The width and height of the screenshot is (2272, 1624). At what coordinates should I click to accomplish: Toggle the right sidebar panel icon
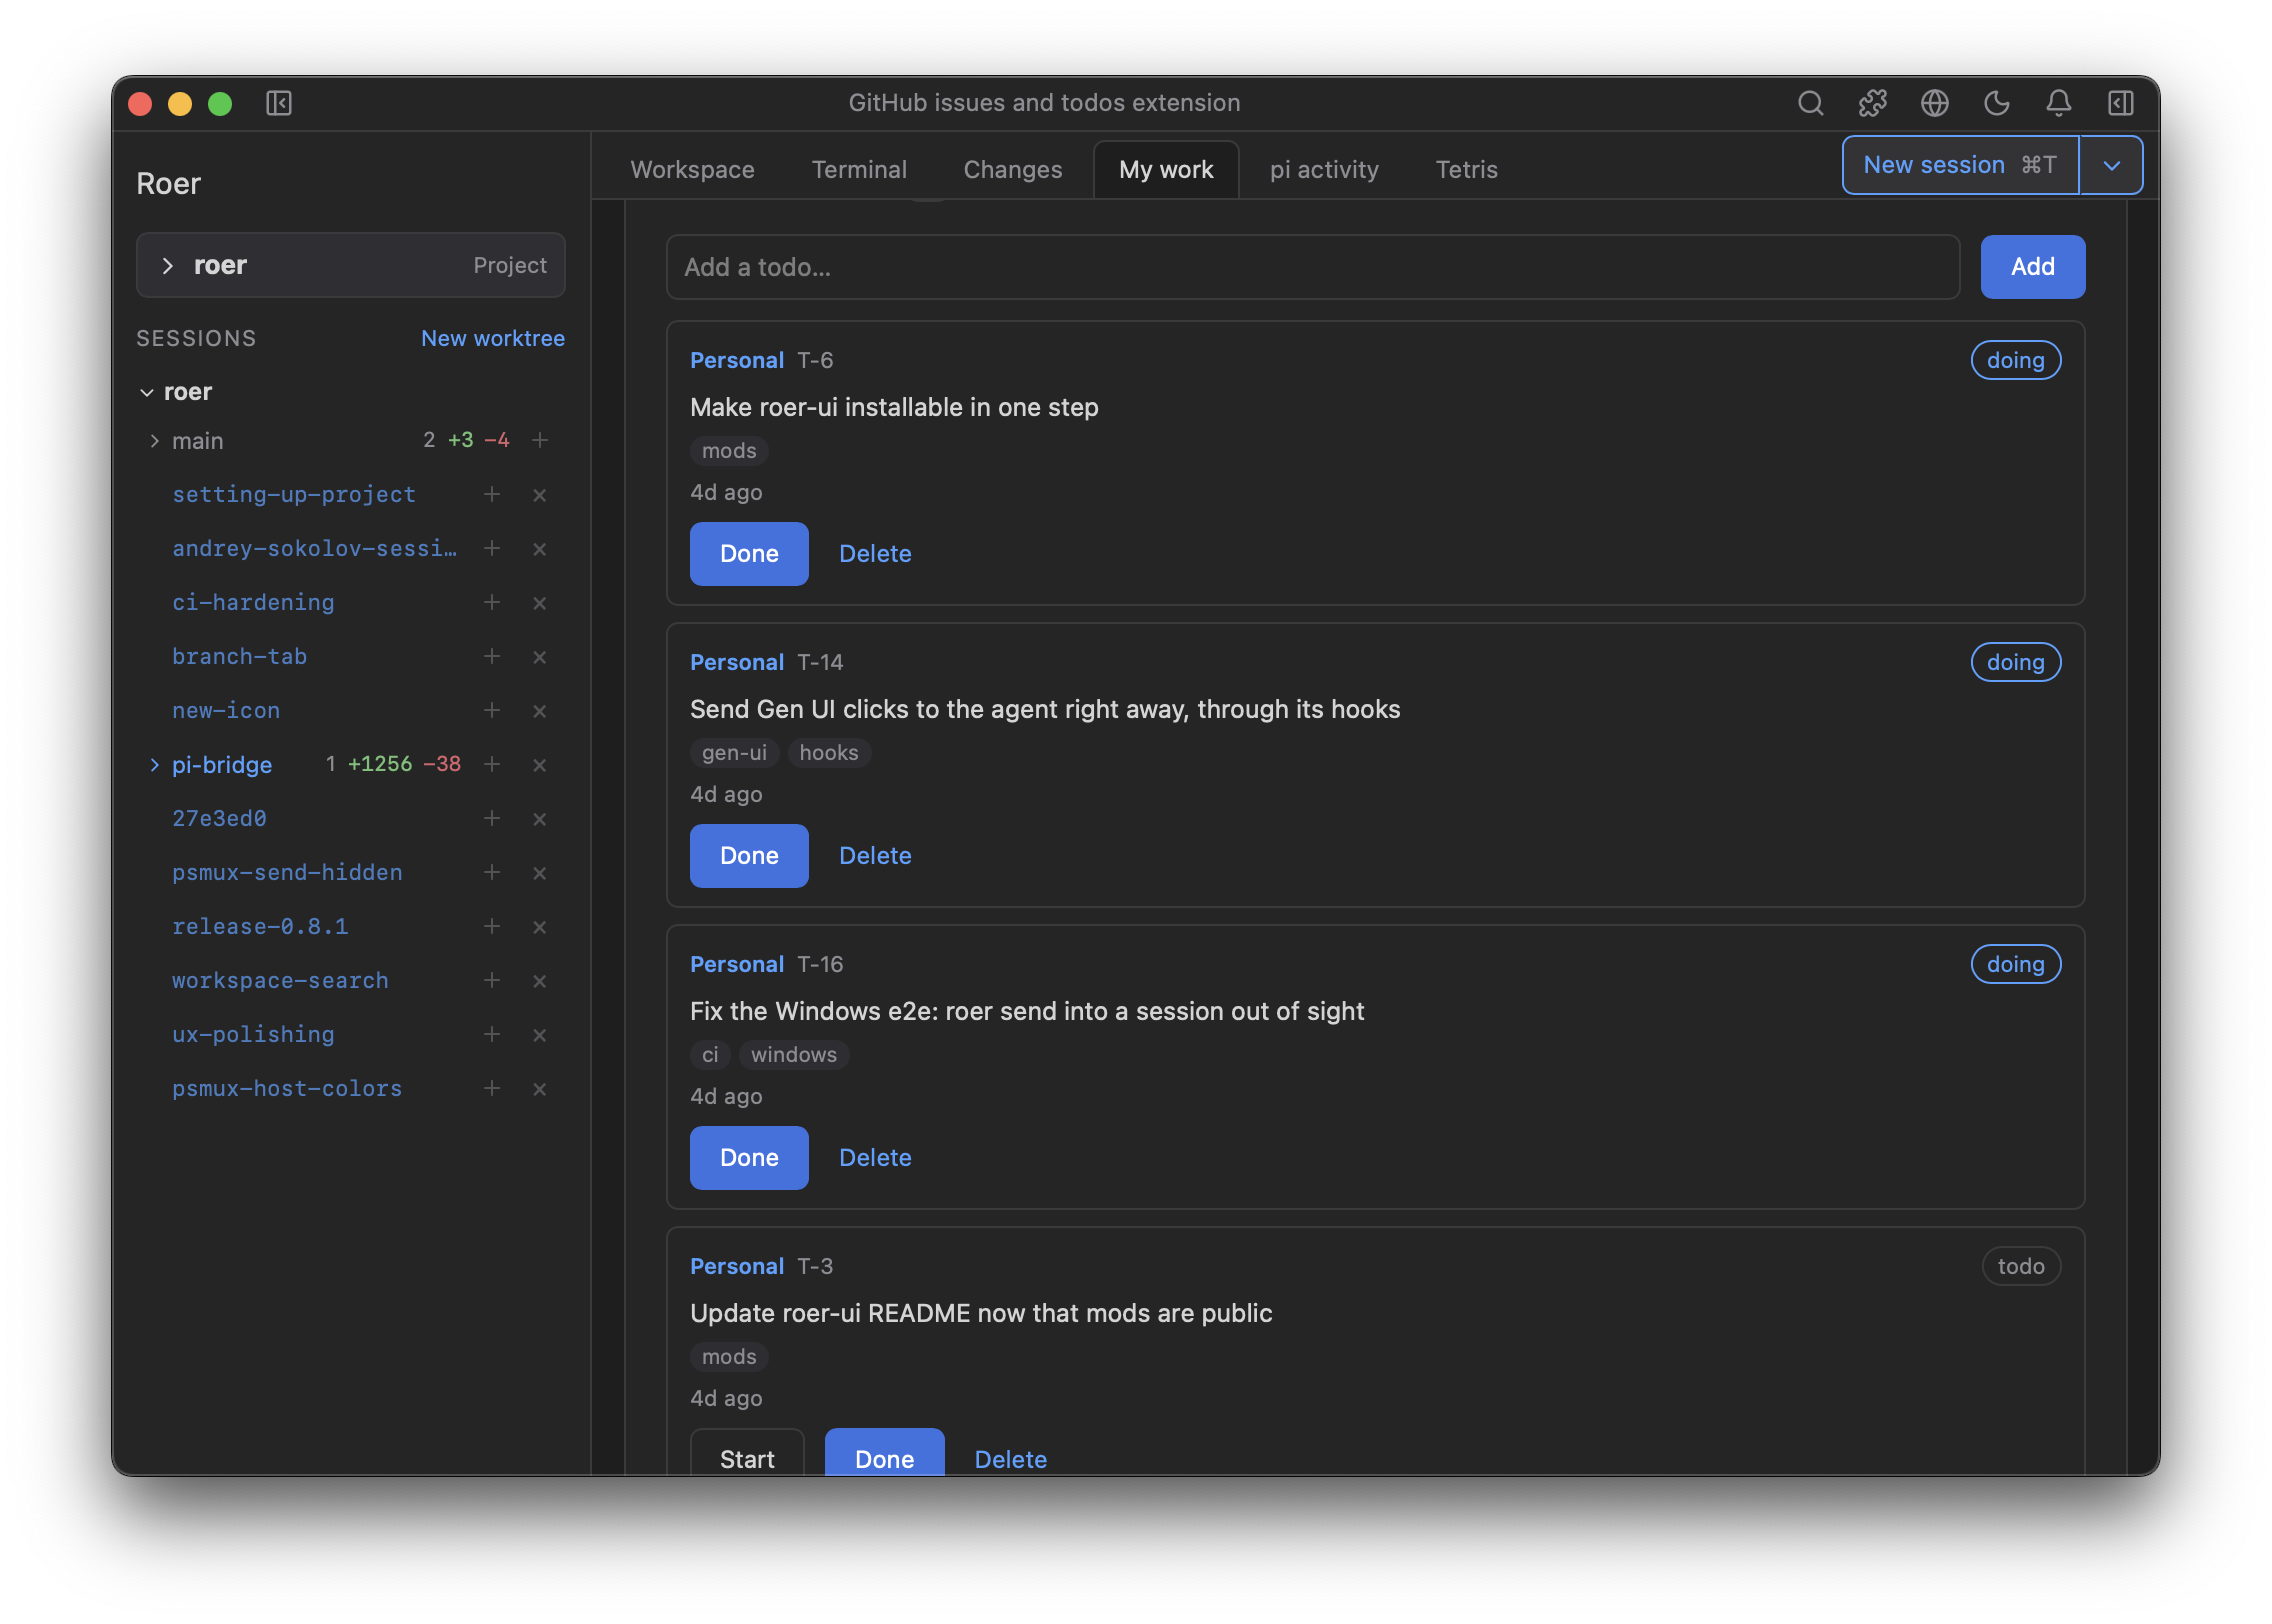click(x=2121, y=103)
